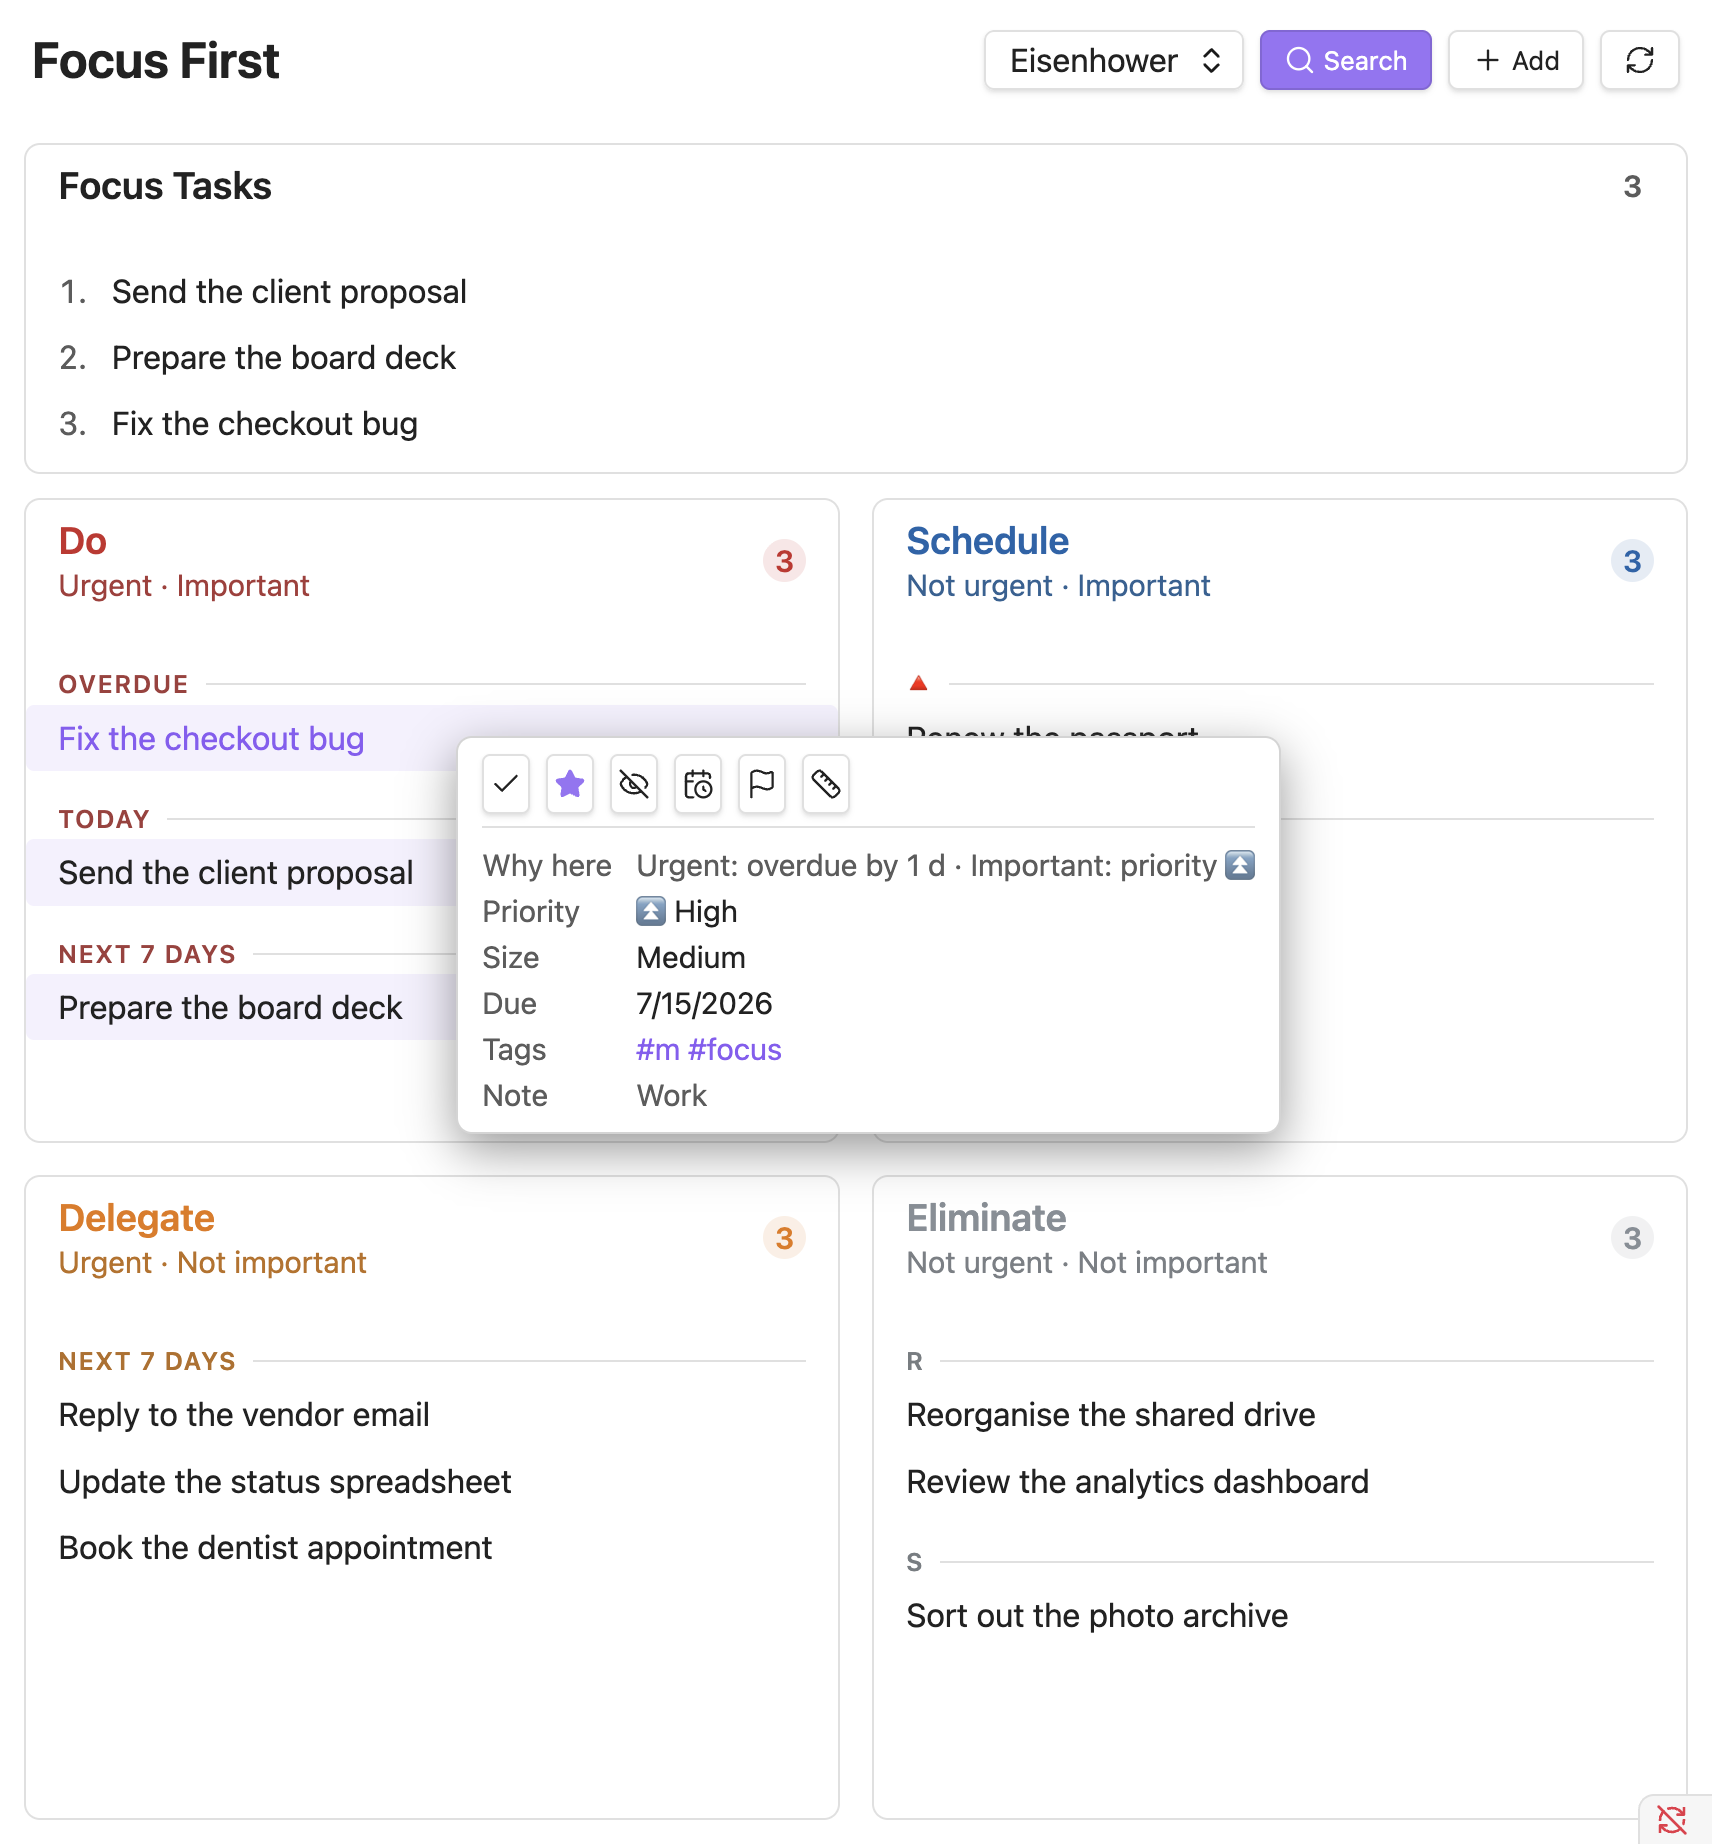Click Prepare the board deck focus task
Image resolution: width=1712 pixels, height=1844 pixels.
coord(284,358)
